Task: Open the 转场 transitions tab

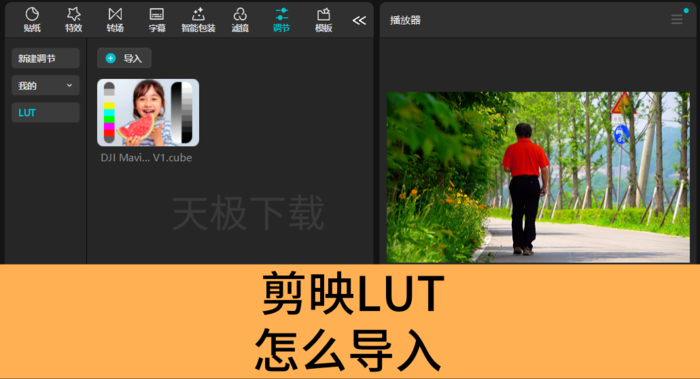Action: 115,20
